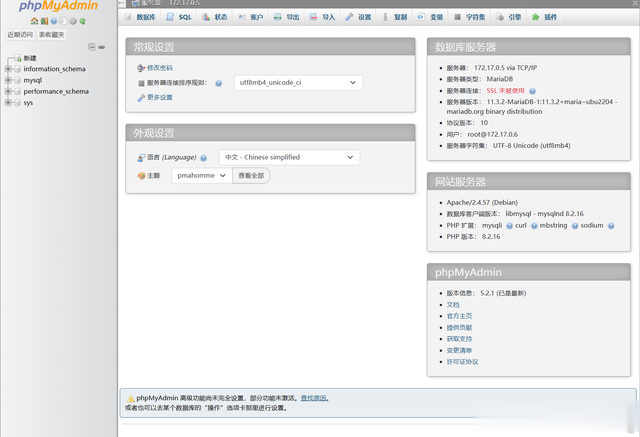Screen dimensions: 640x437
Task: Click the 近期访问 button
Action: pos(20,35)
